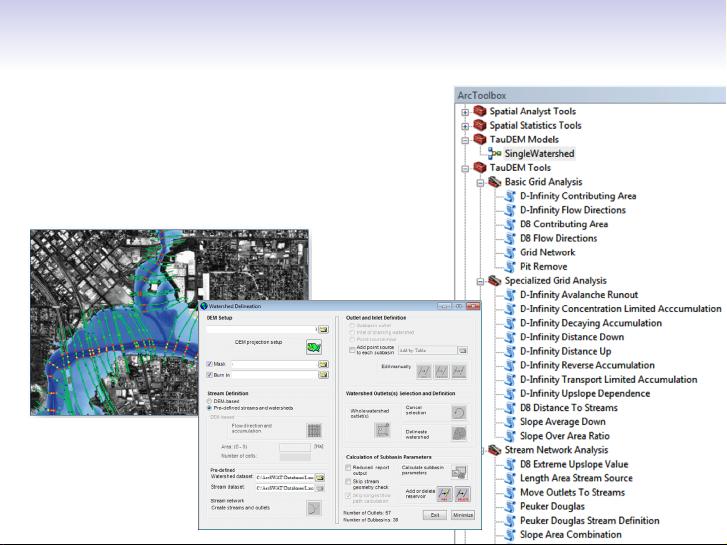Screen dimensions: 727x545
Task: Select D8 Extreme Upslope Value tool
Action: coord(574,464)
